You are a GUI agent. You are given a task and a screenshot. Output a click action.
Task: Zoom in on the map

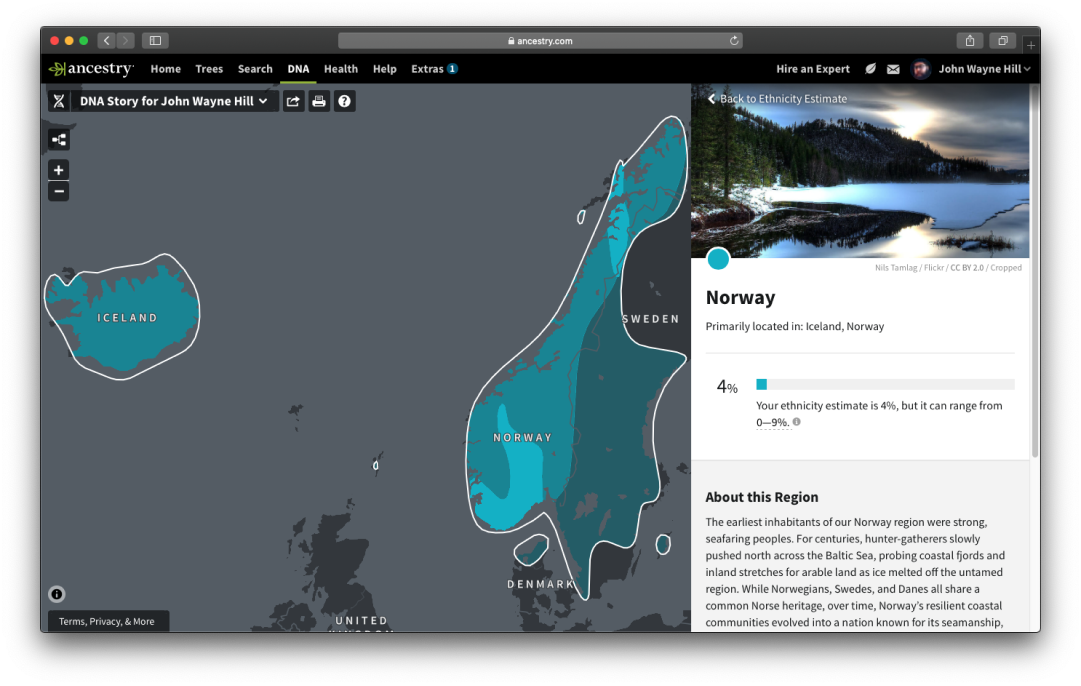(59, 170)
